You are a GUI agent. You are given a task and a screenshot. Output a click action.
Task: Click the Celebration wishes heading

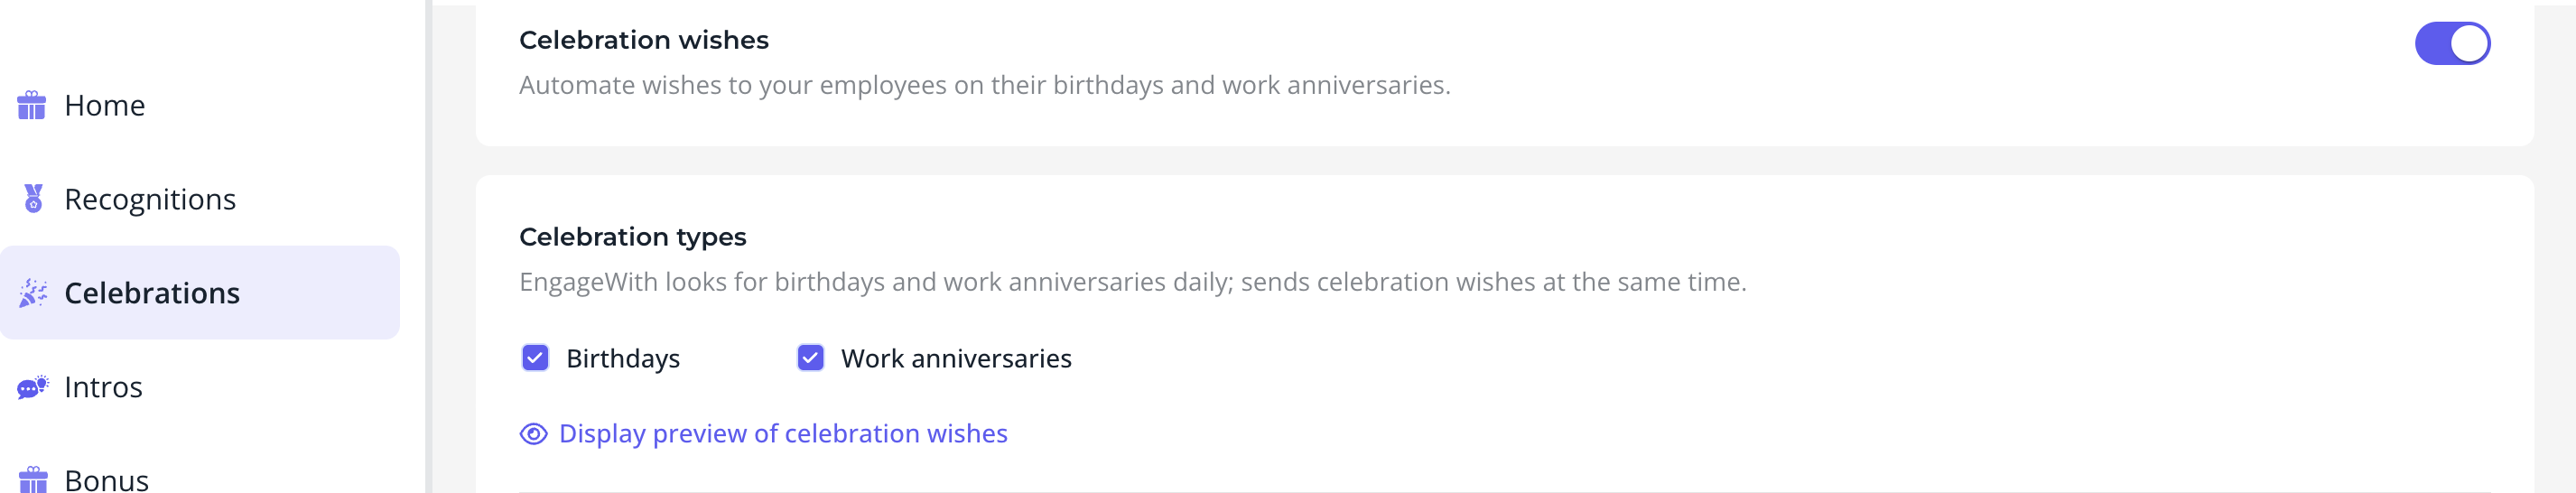point(644,40)
